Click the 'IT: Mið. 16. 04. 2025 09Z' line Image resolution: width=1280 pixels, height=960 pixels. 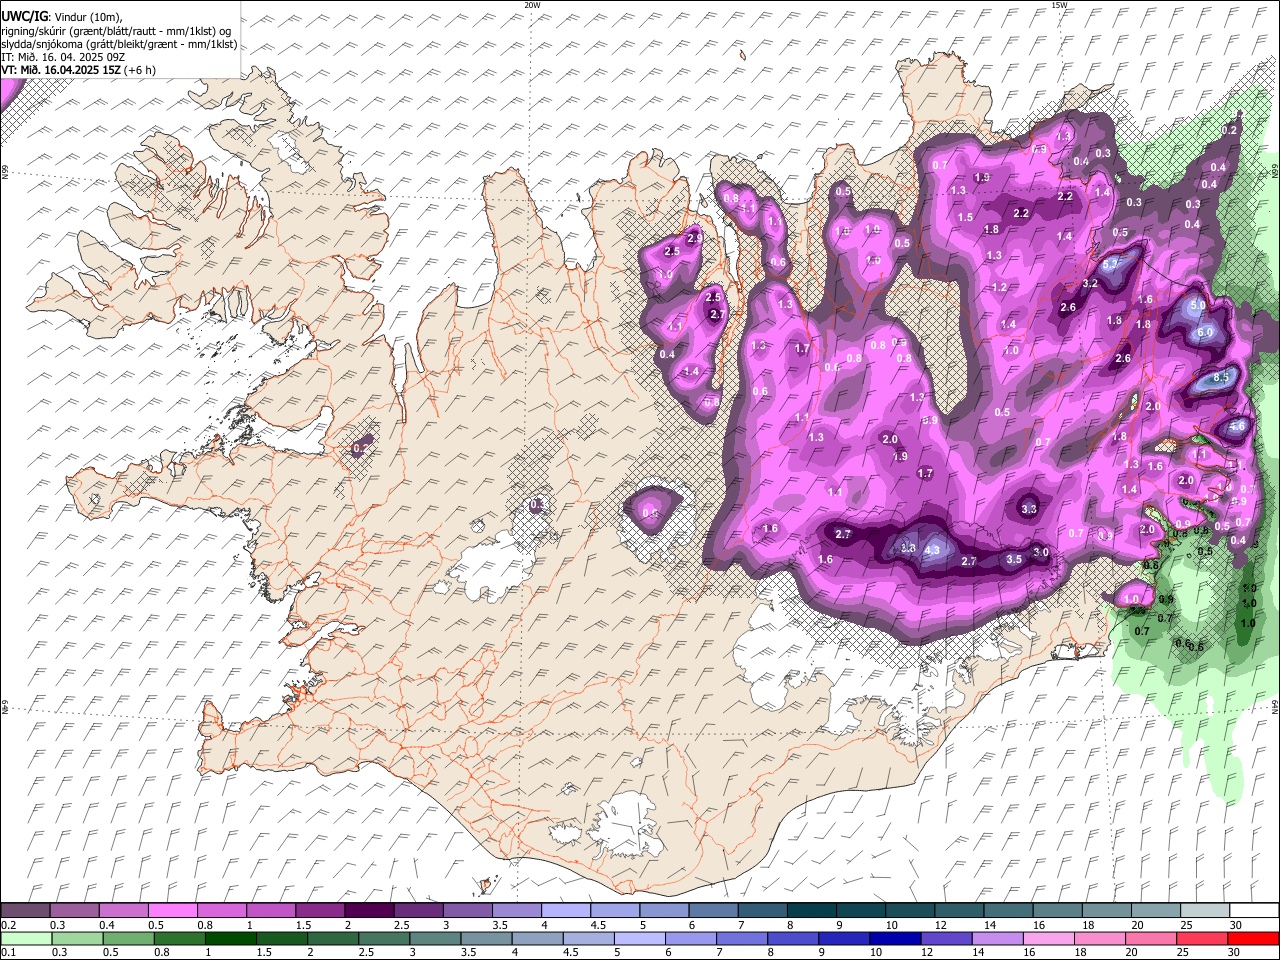click(63, 57)
